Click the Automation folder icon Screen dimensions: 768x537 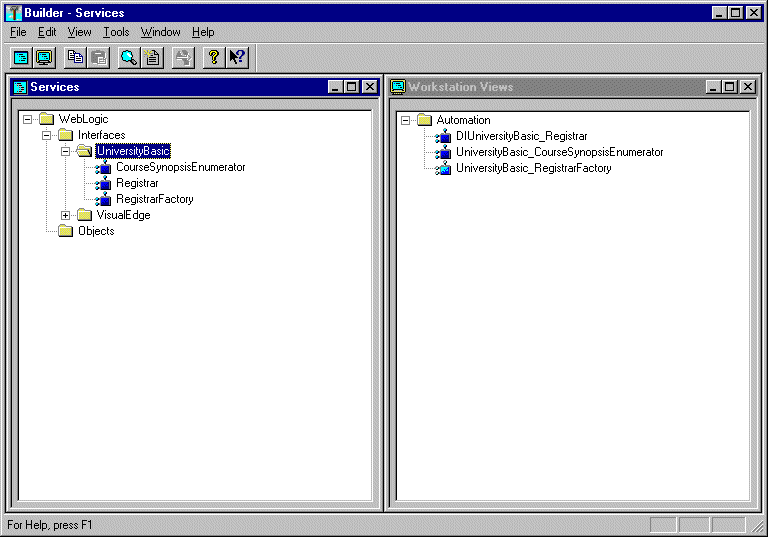[x=425, y=120]
